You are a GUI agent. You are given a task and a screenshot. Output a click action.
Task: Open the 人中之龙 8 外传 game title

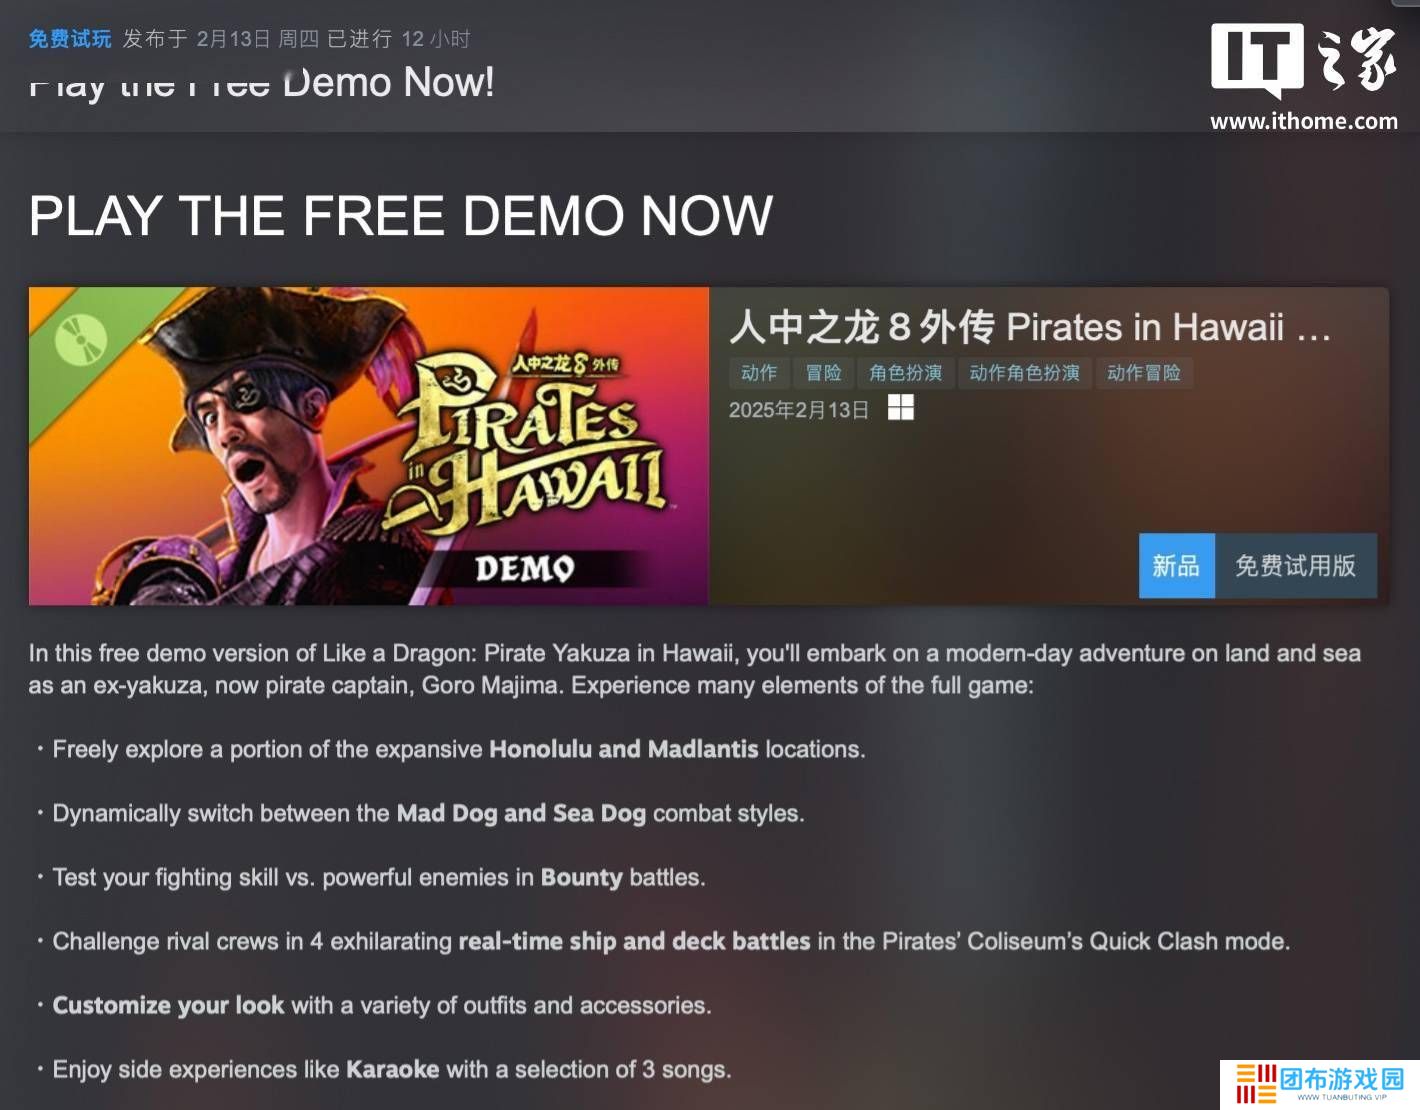[1030, 327]
